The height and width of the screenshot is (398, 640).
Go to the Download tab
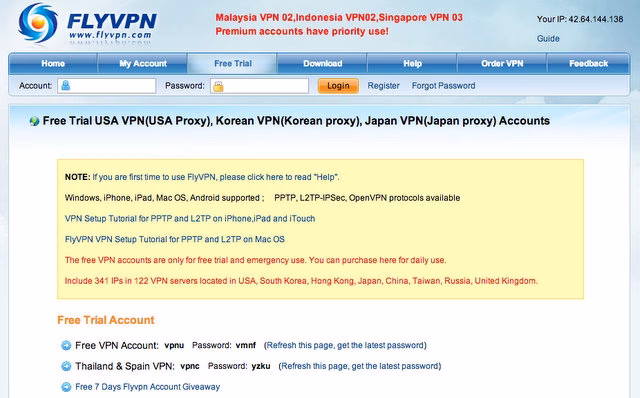pyautogui.click(x=322, y=63)
